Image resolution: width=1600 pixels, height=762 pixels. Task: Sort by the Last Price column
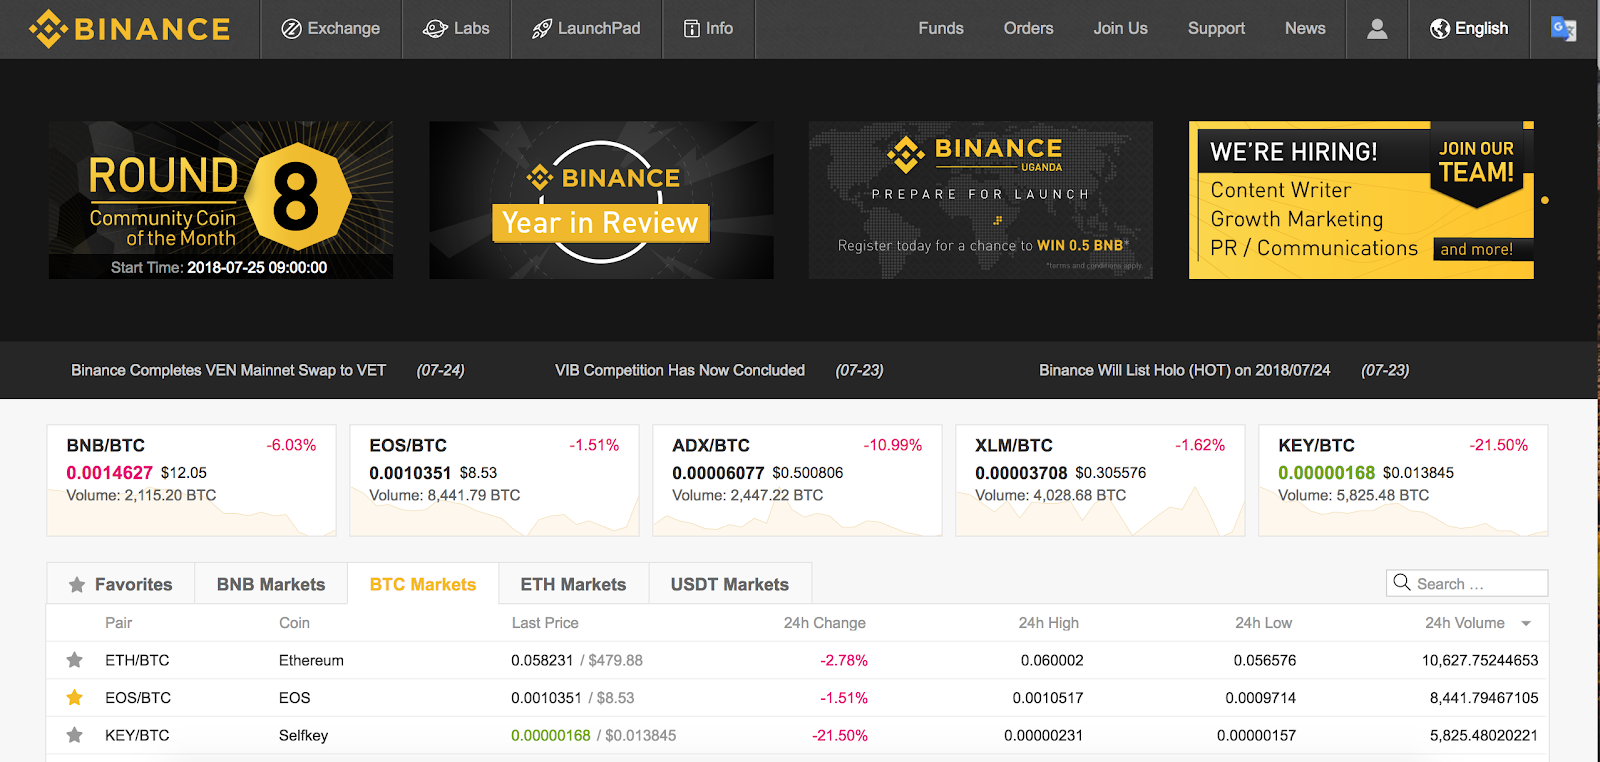click(545, 623)
